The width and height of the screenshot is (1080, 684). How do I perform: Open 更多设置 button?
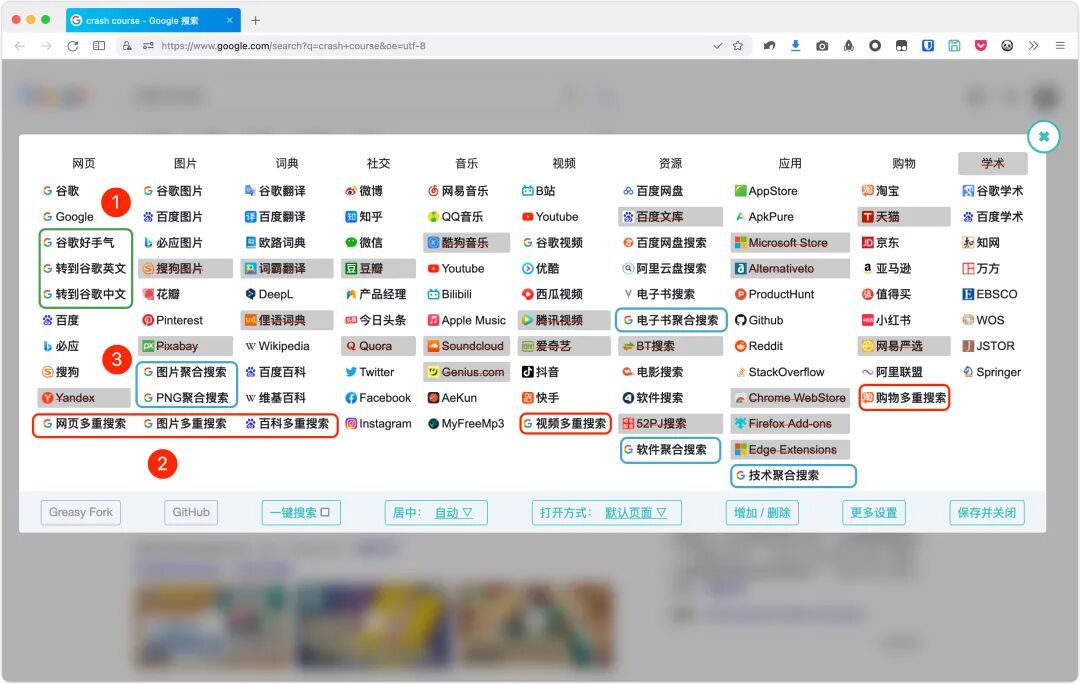coord(873,512)
